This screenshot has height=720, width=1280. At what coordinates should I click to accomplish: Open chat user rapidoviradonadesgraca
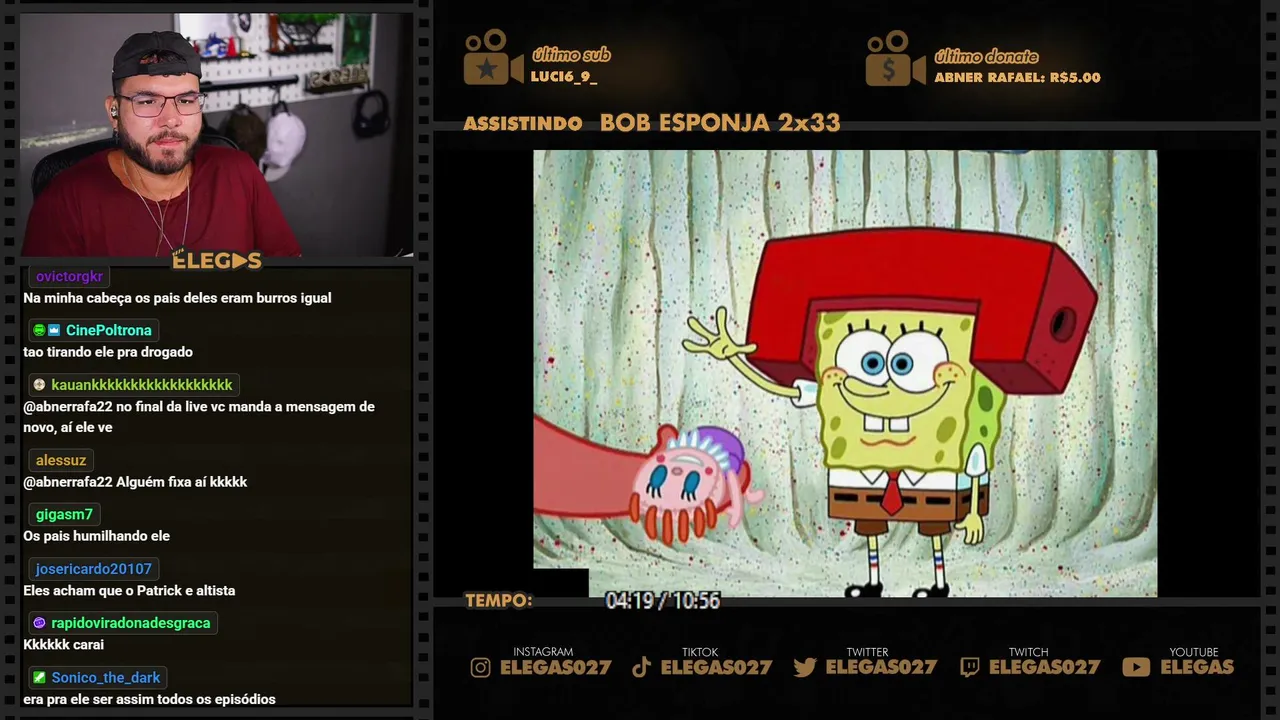pos(130,623)
